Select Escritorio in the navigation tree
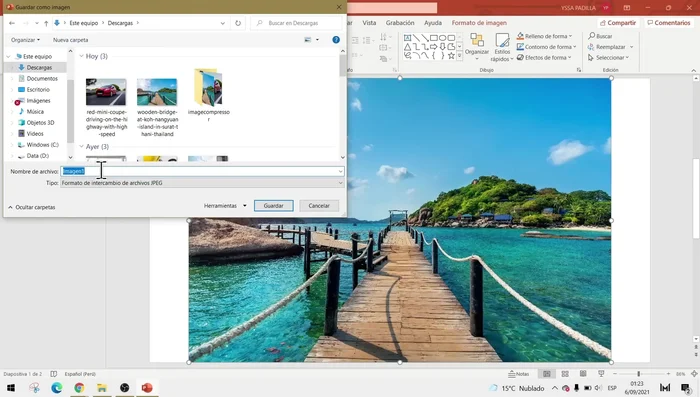The height and width of the screenshot is (397, 700). pos(38,89)
